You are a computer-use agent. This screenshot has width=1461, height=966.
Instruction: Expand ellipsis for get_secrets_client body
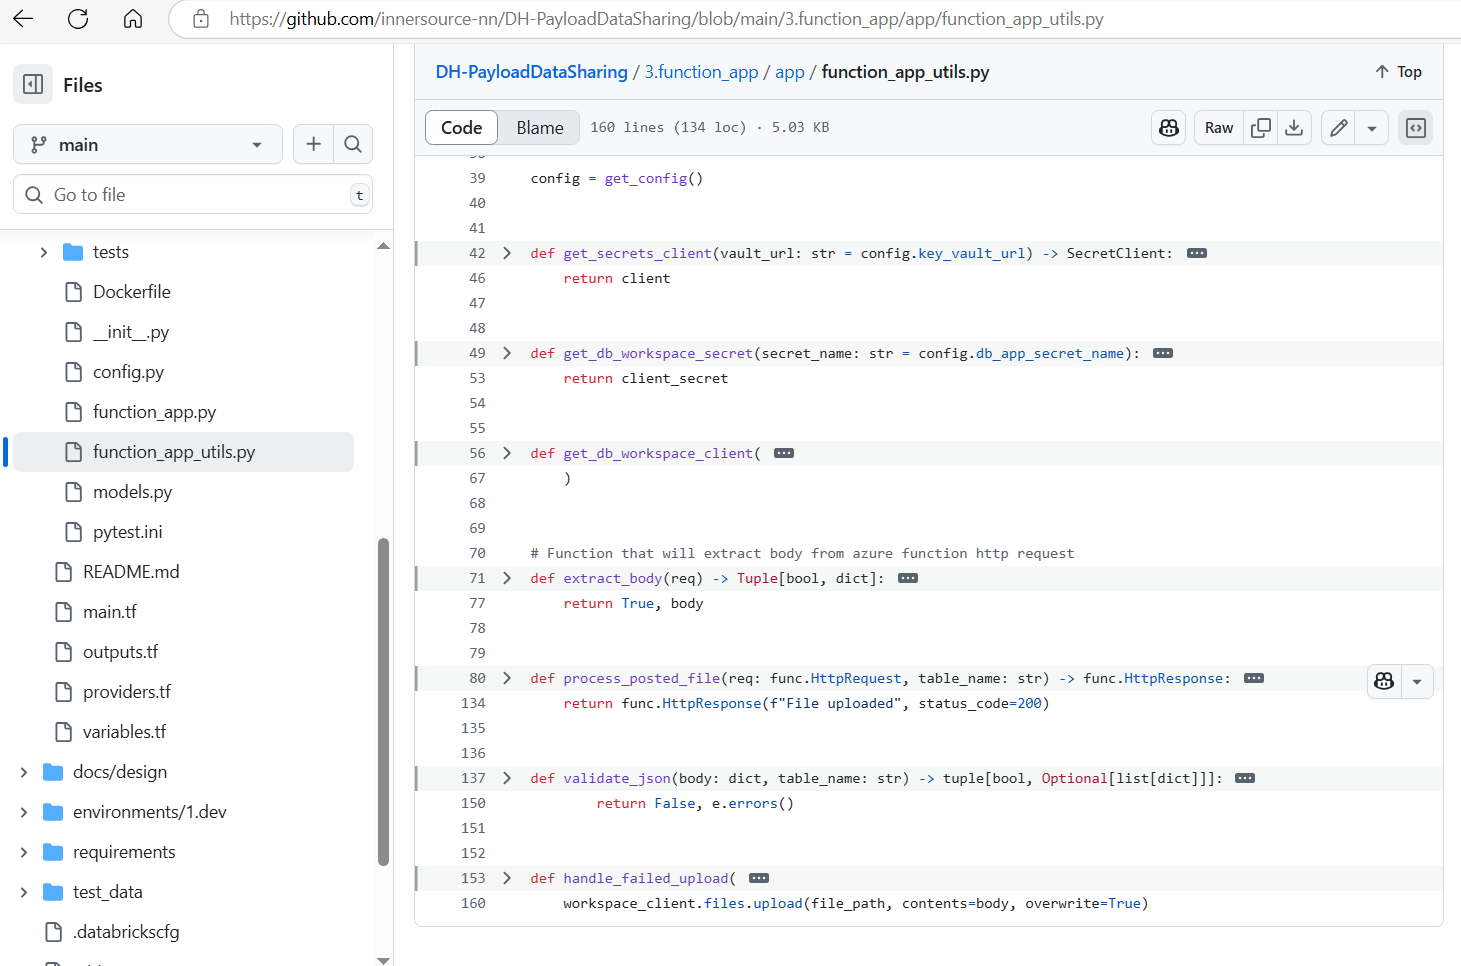1197,253
